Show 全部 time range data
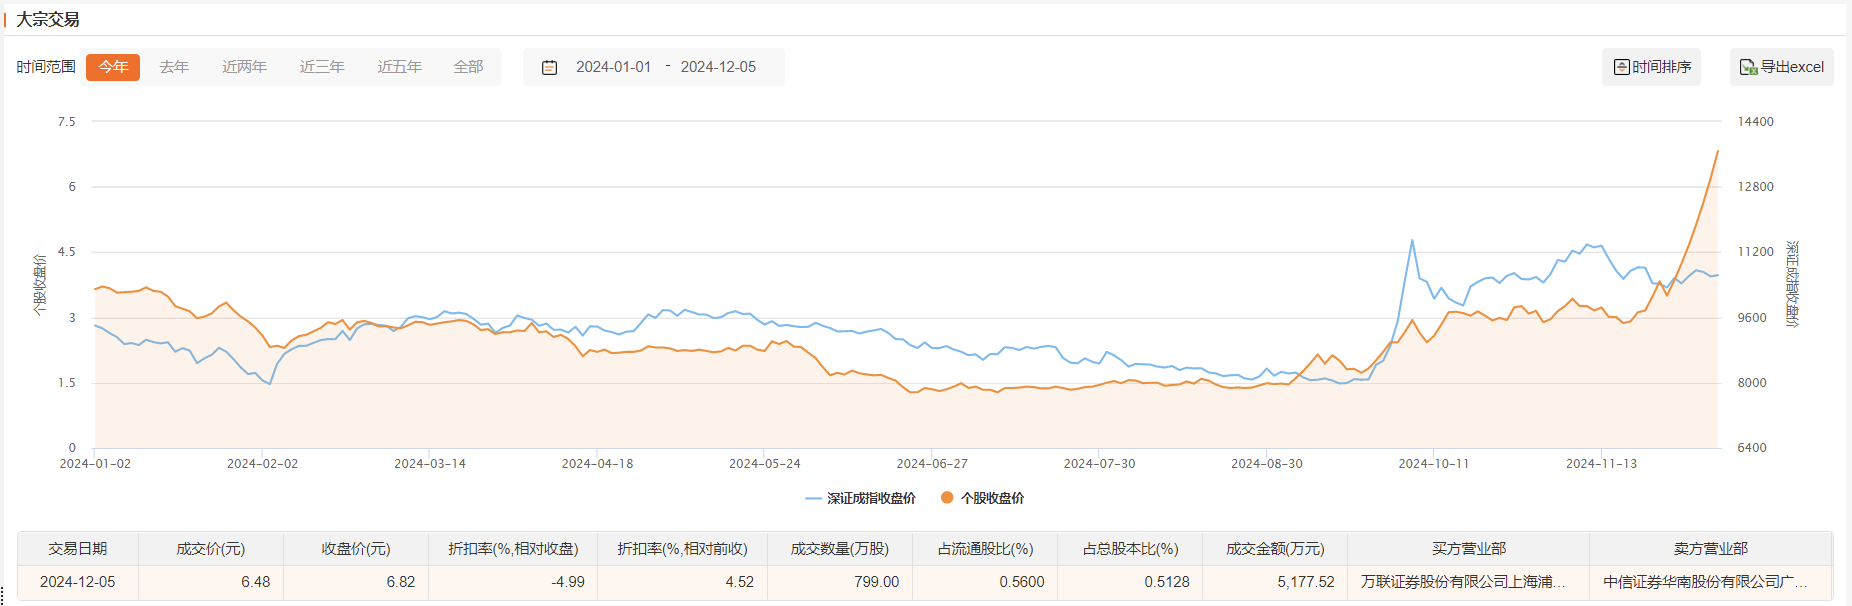 click(468, 67)
